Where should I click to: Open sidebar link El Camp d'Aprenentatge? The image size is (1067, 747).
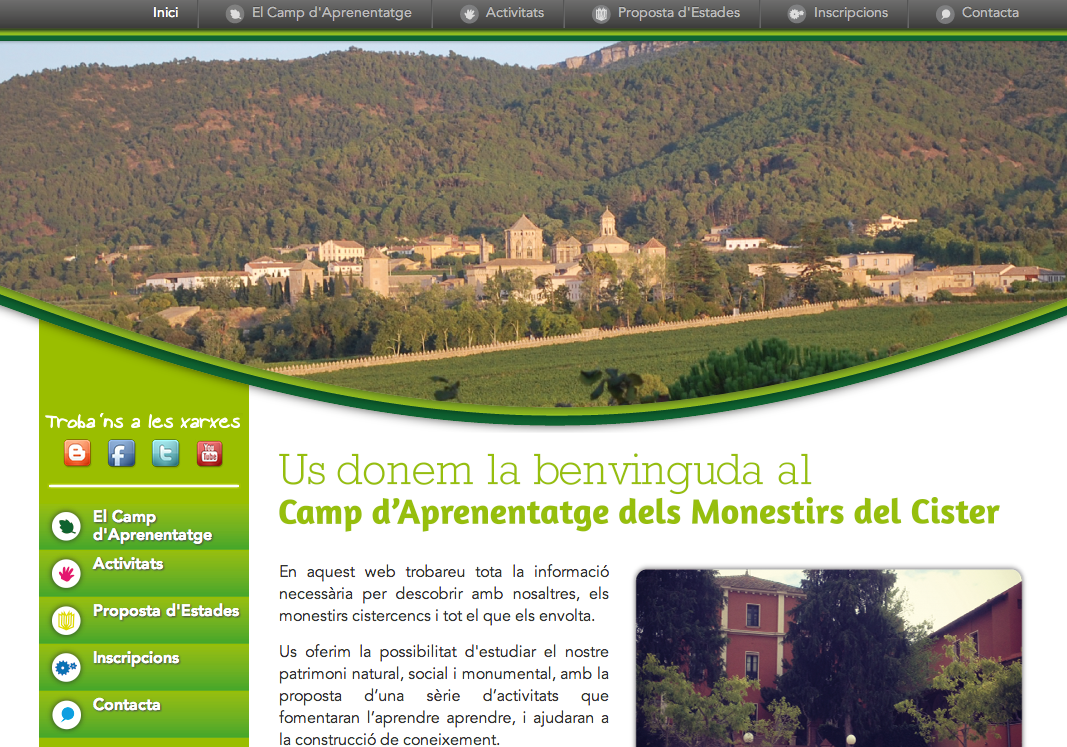(152, 526)
